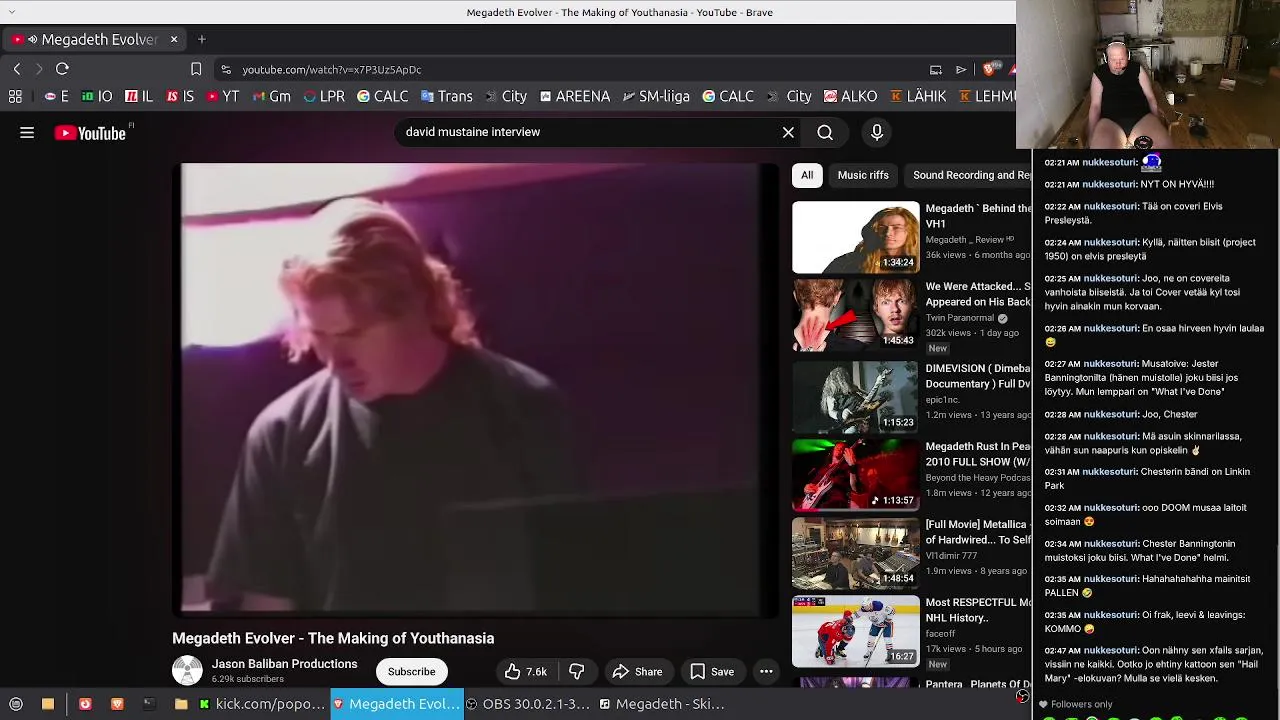Launch Brave from the taskbar launcher
The image size is (1280, 720).
117,704
